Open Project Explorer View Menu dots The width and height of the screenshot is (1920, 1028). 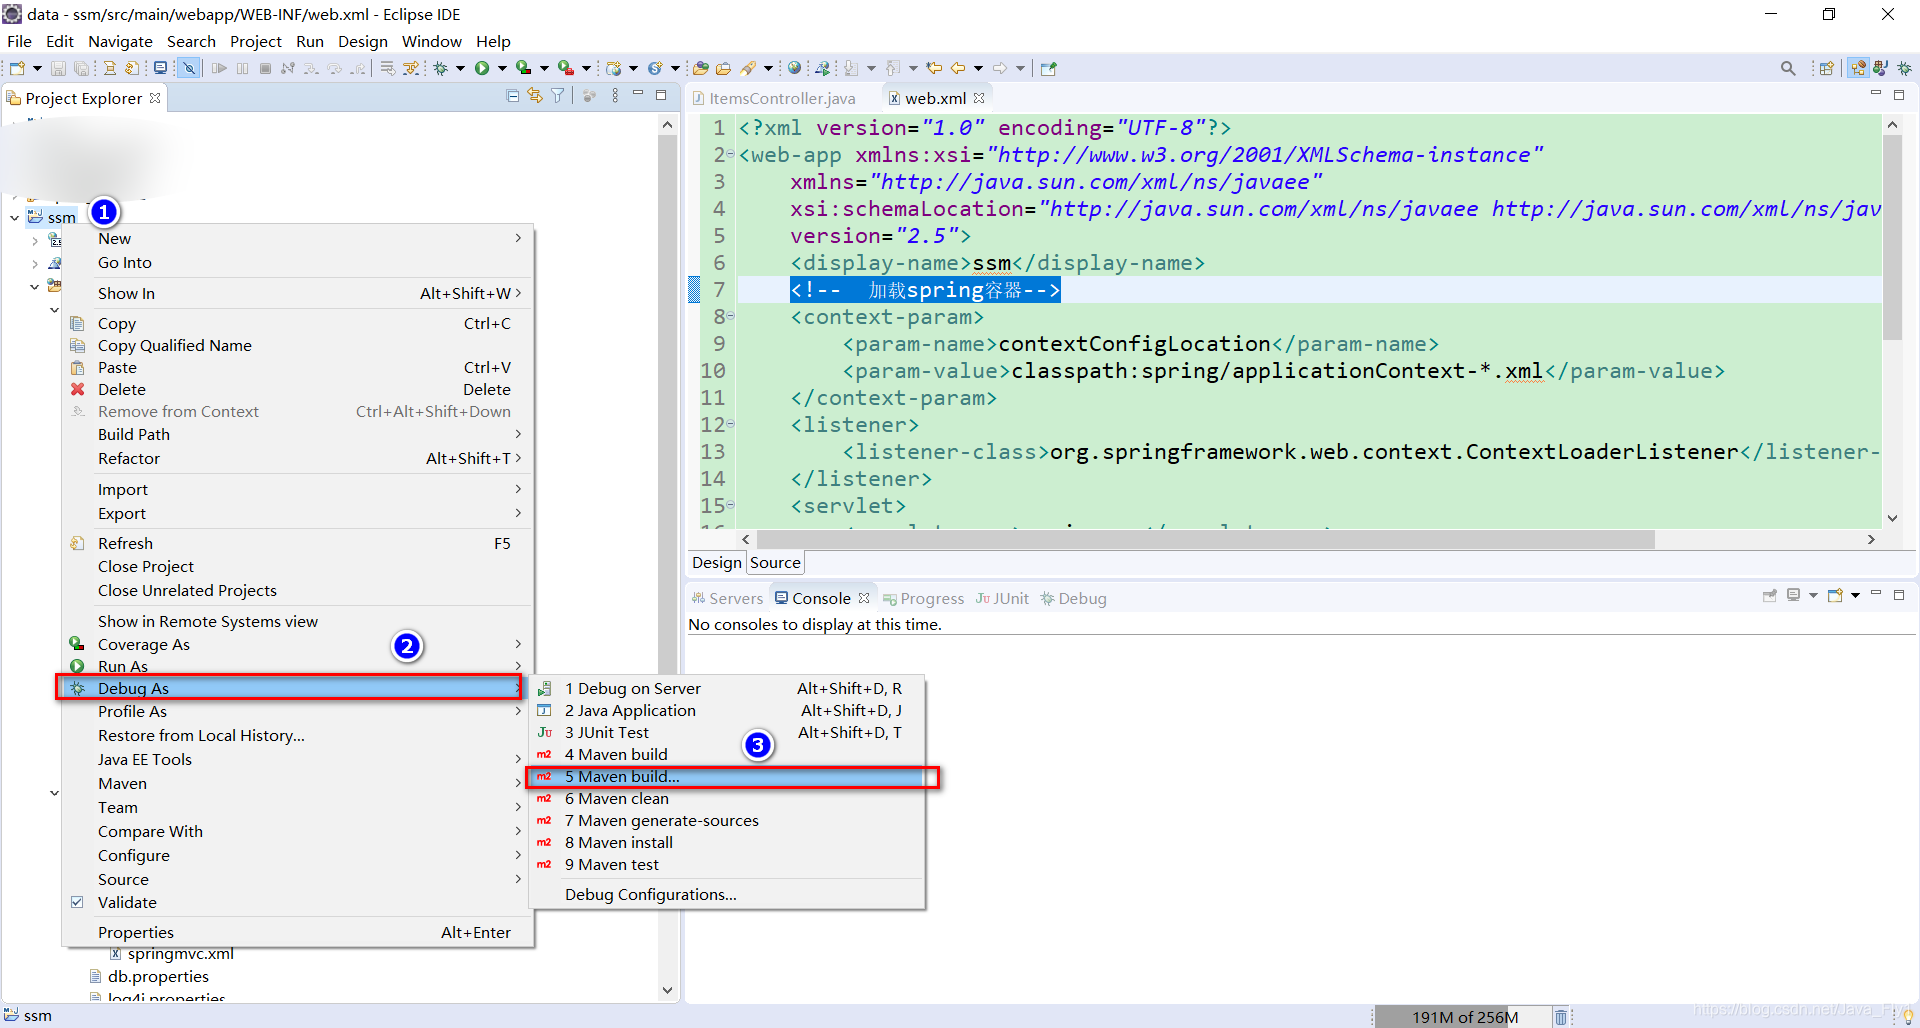615,96
